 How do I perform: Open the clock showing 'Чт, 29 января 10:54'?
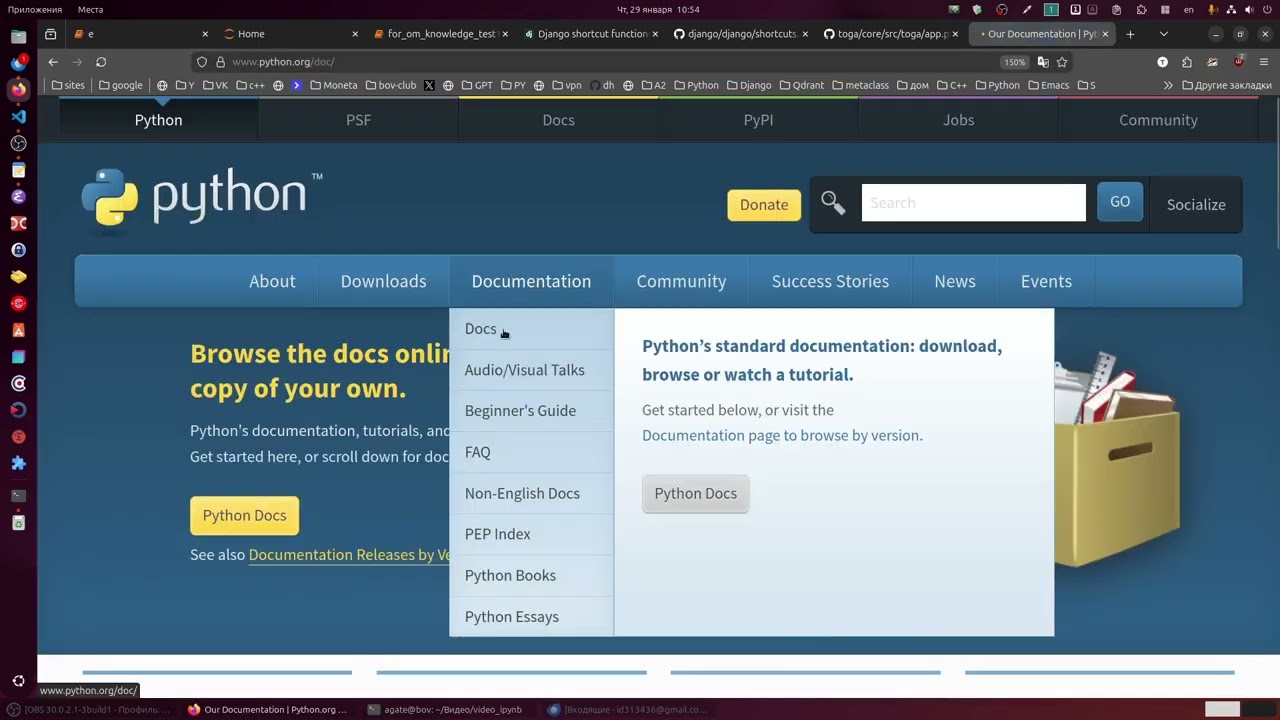click(x=658, y=9)
